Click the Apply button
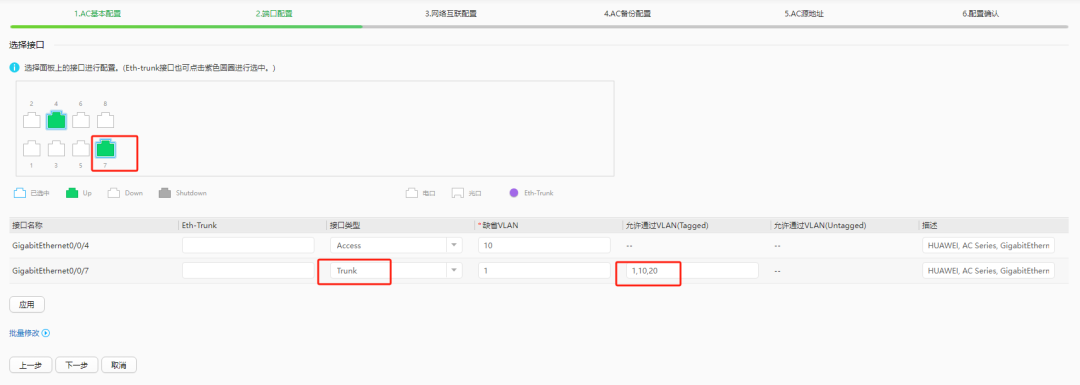Image resolution: width=1080 pixels, height=385 pixels. pos(27,304)
